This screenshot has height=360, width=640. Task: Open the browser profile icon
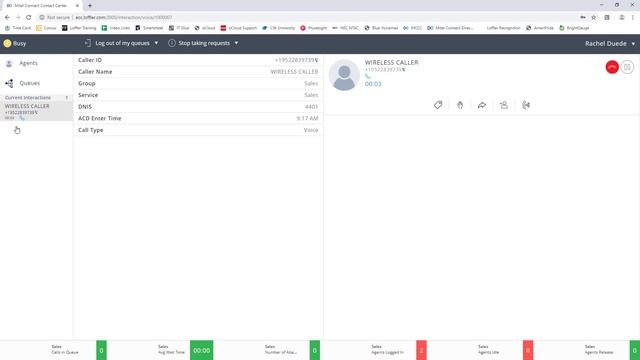[x=622, y=17]
